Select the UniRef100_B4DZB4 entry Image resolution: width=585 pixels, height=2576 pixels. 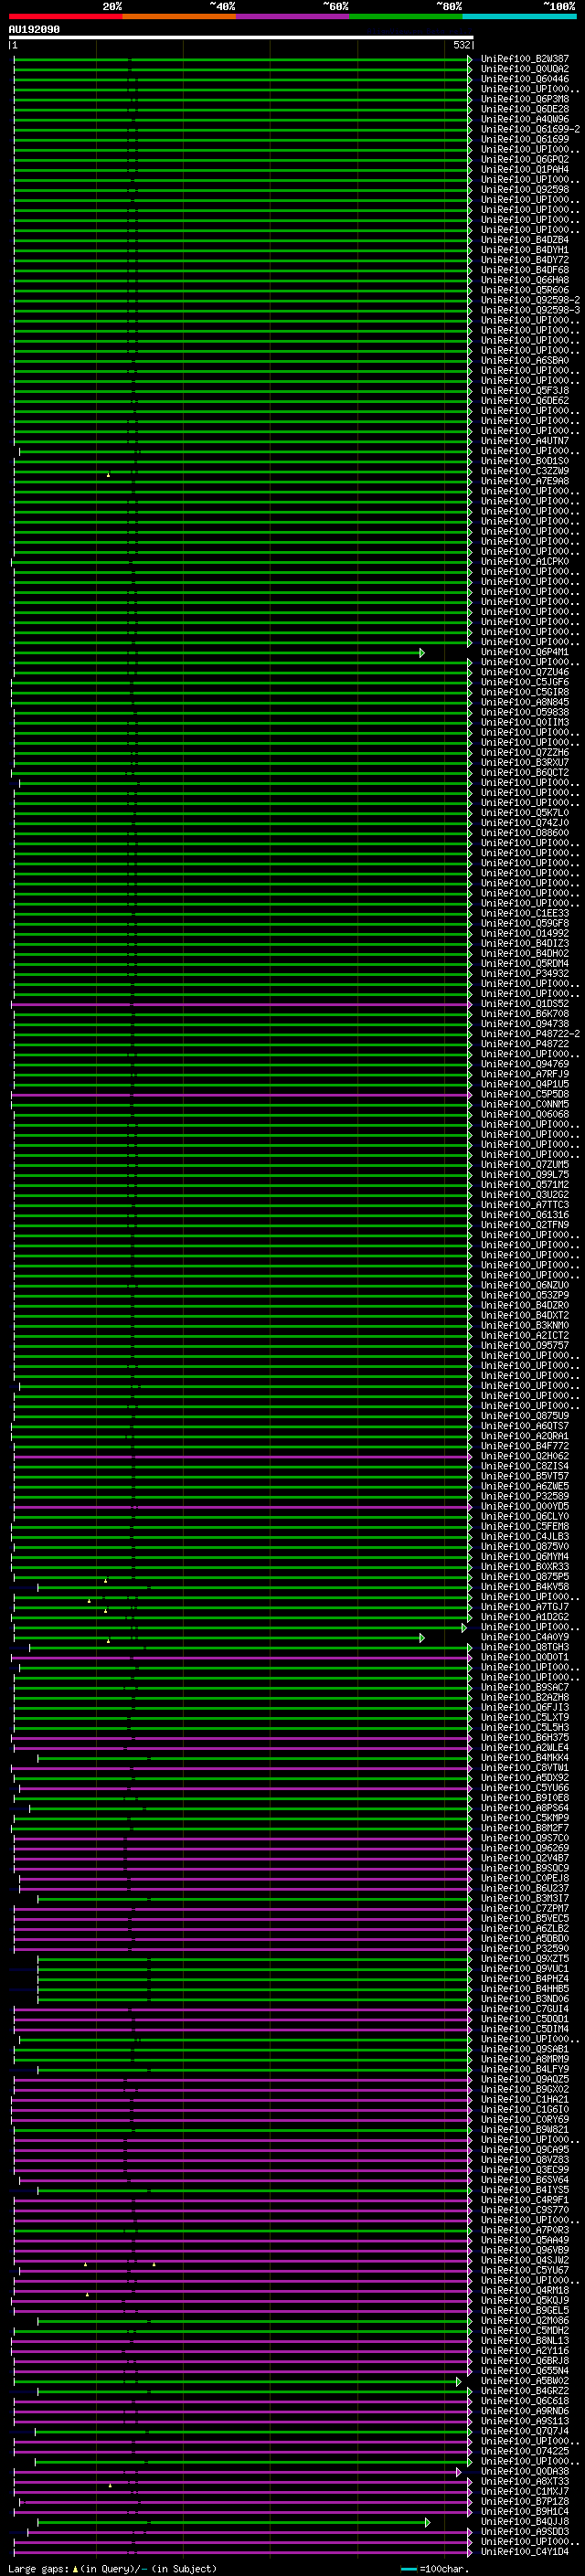click(524, 240)
